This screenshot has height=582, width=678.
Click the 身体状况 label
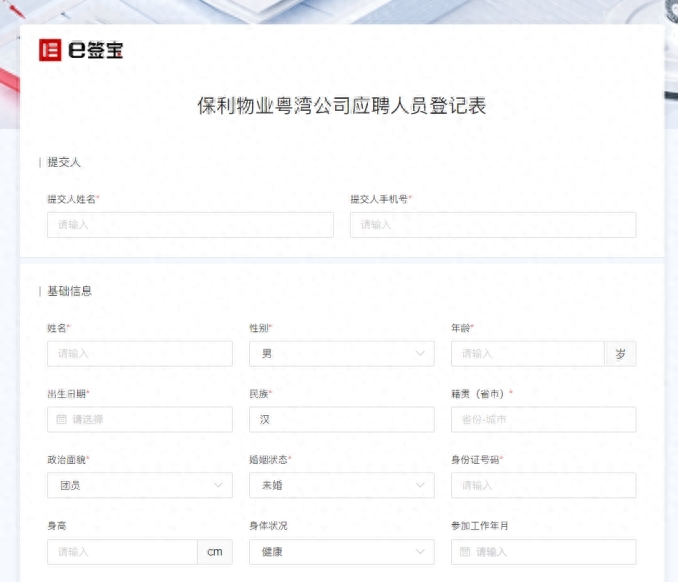click(x=268, y=526)
